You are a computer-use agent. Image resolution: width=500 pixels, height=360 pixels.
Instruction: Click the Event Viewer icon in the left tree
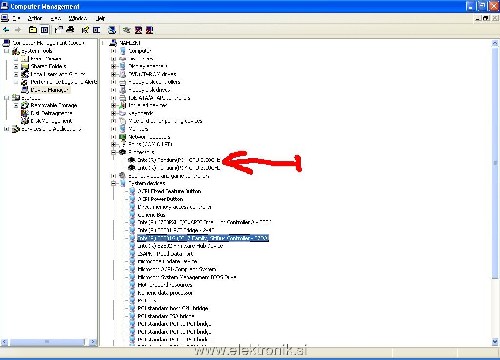[25, 59]
